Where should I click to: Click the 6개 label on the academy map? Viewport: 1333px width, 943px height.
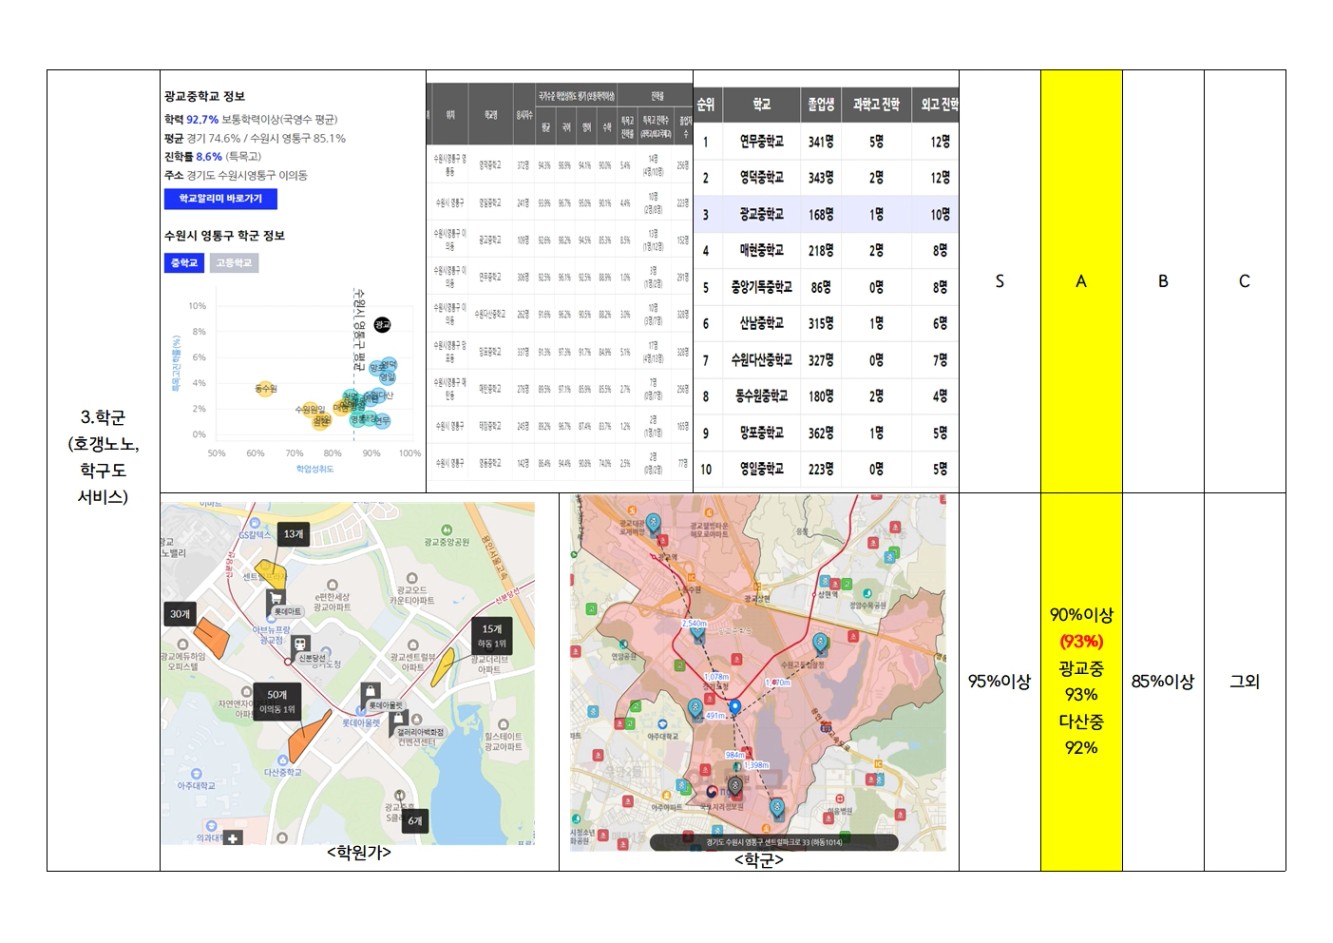(415, 821)
